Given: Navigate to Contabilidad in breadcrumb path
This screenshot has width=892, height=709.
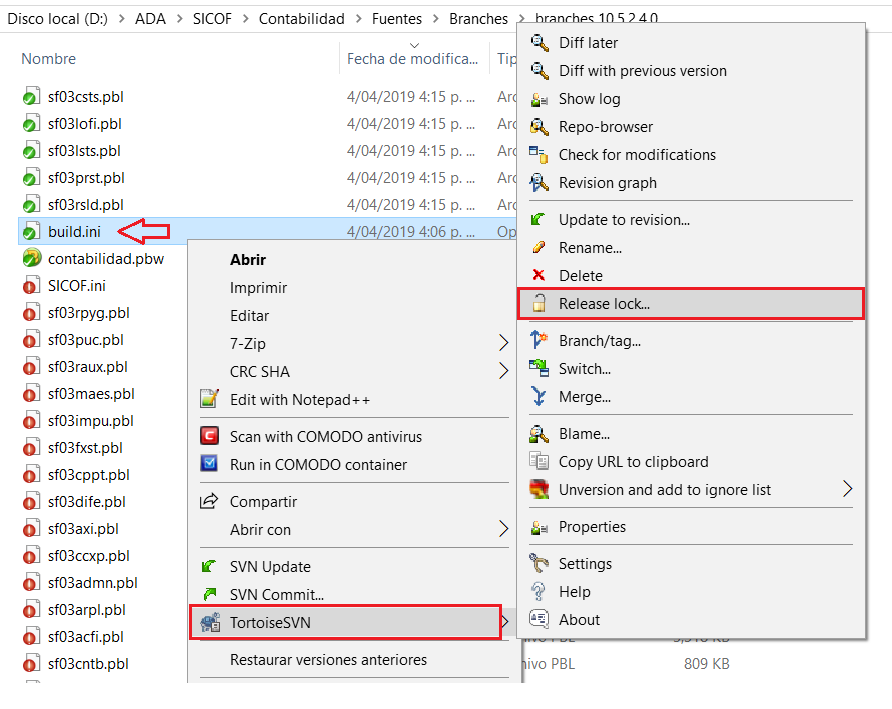Looking at the screenshot, I should click(x=301, y=19).
